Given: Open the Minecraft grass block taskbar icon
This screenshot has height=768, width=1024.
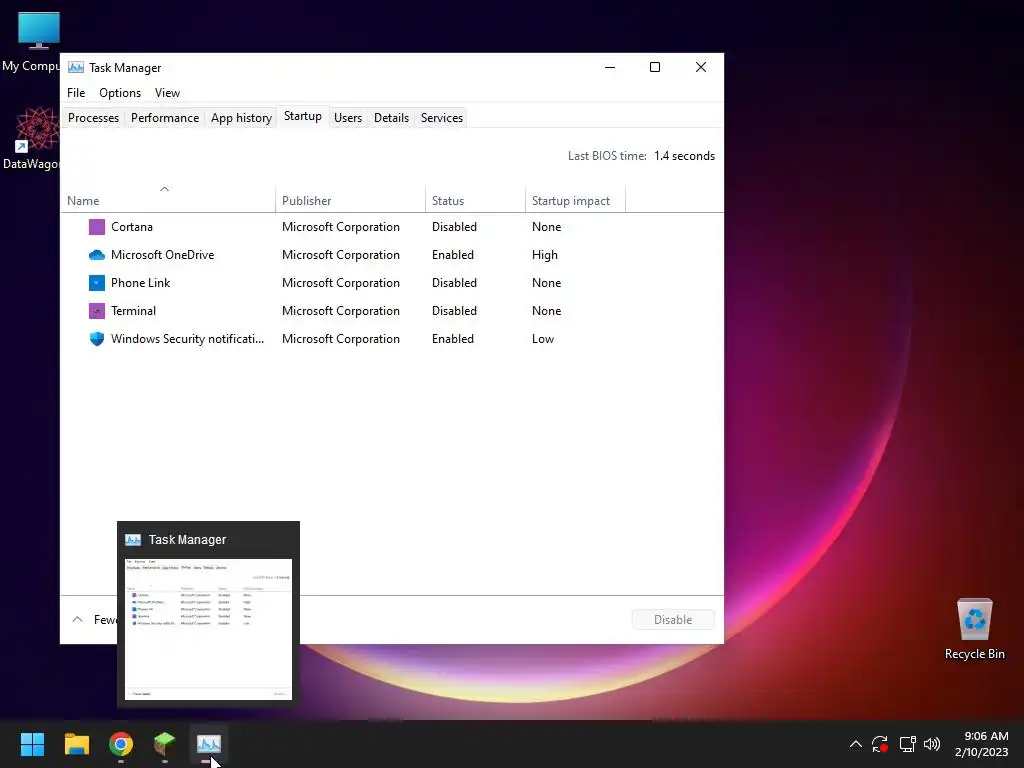Looking at the screenshot, I should (x=165, y=744).
